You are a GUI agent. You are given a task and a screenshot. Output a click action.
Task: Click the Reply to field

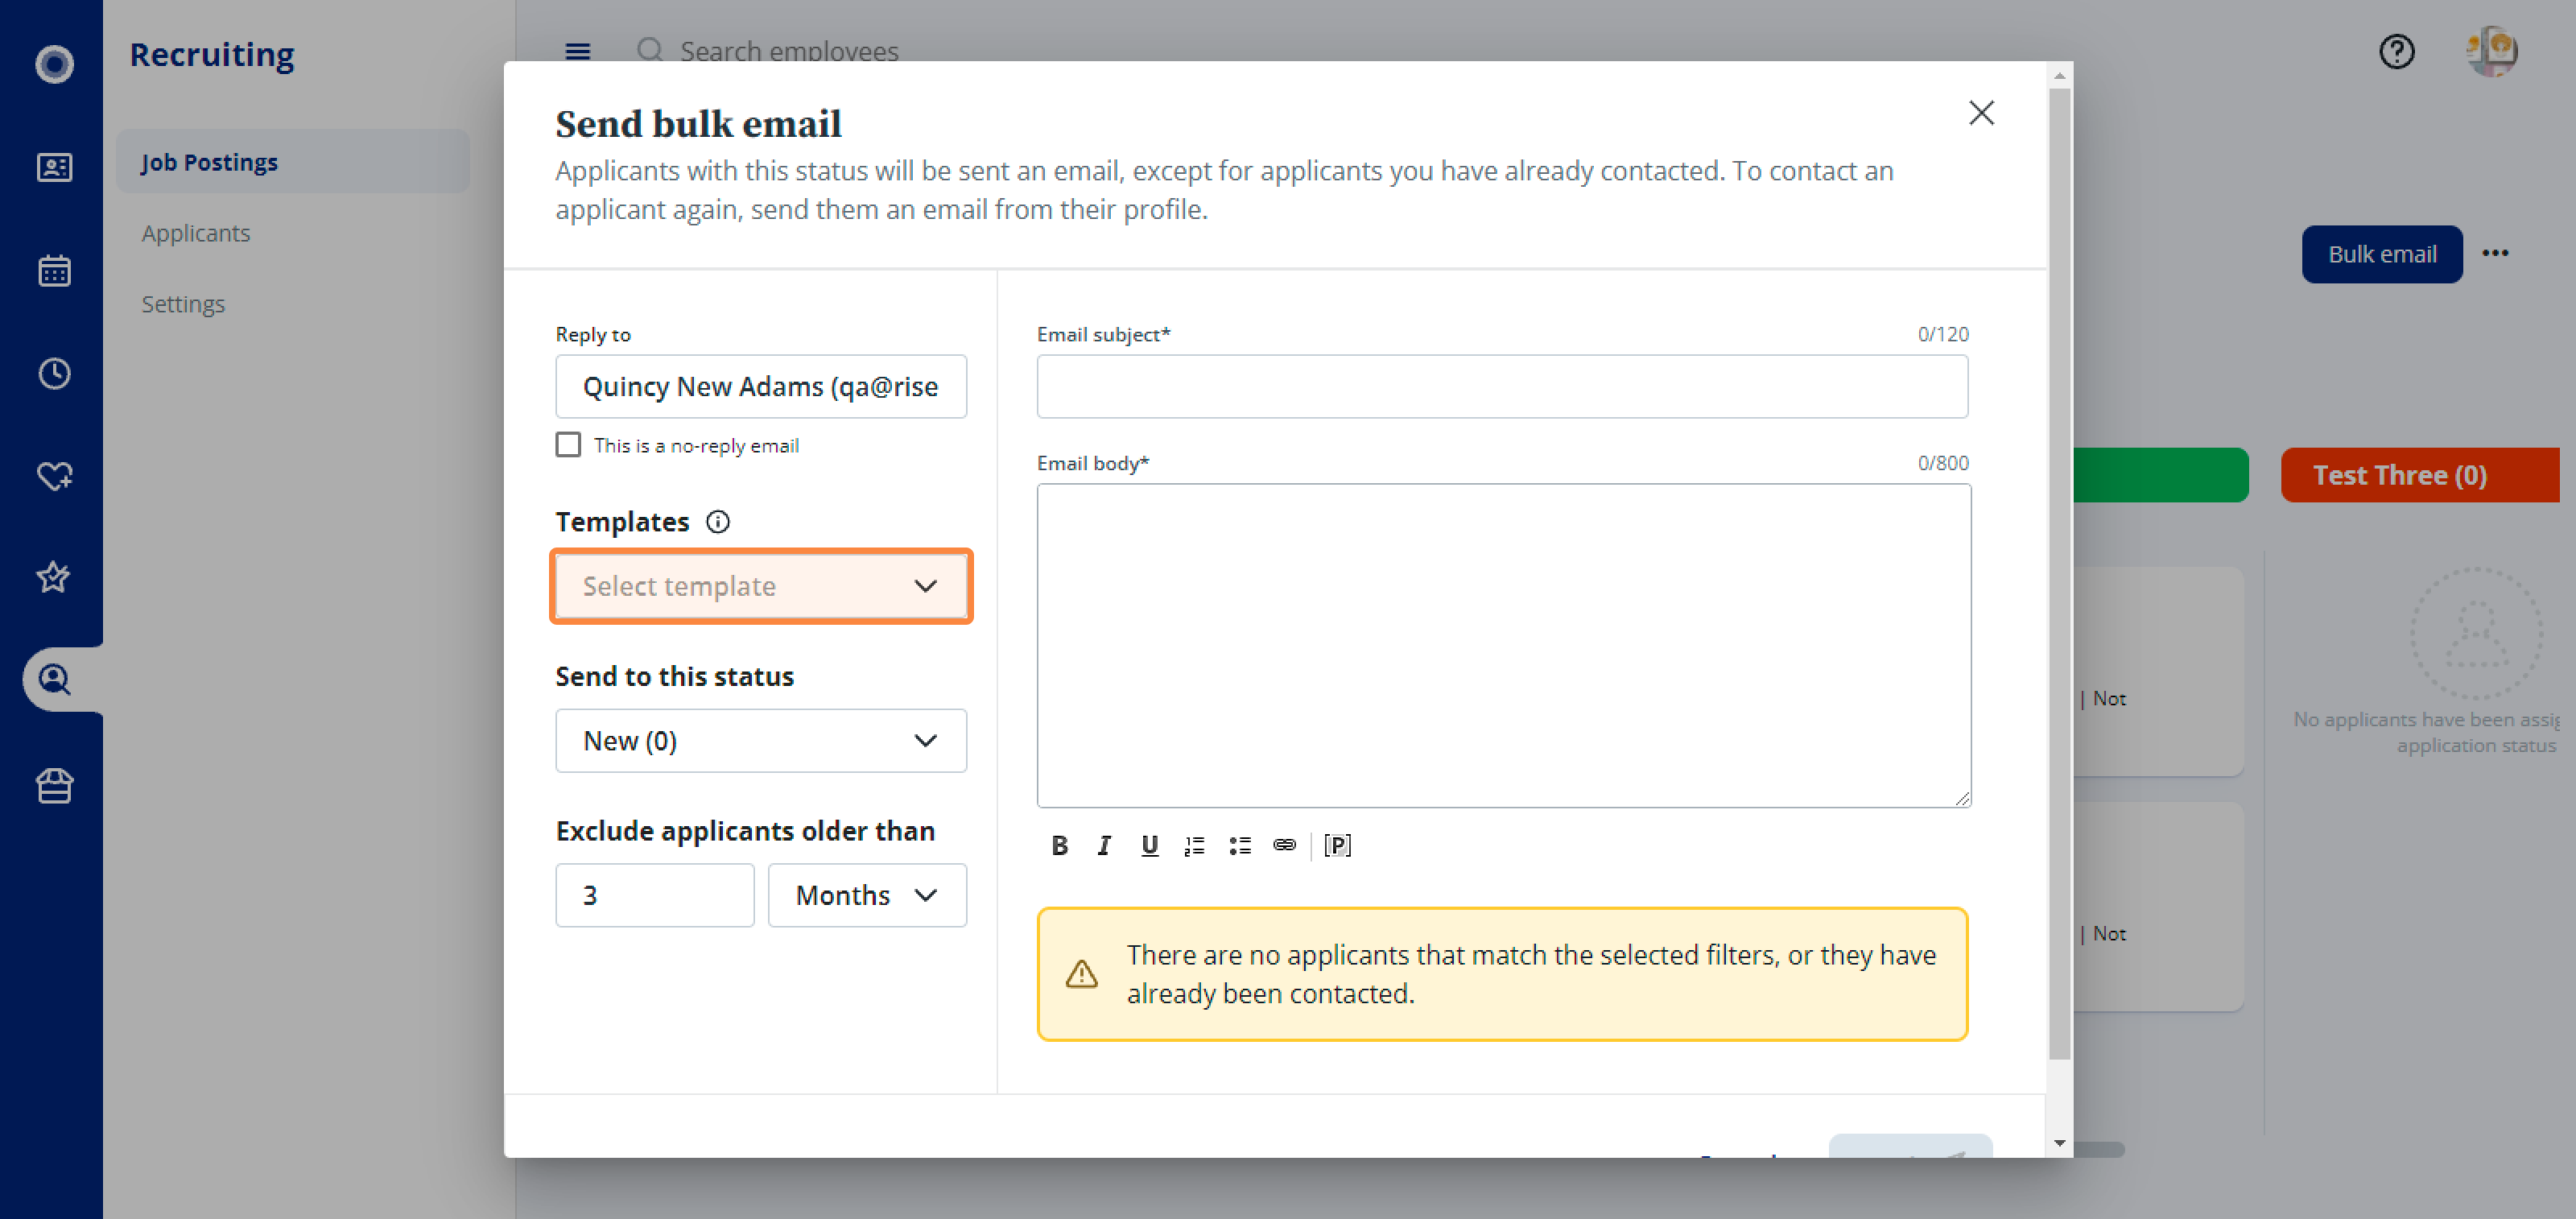[760, 386]
